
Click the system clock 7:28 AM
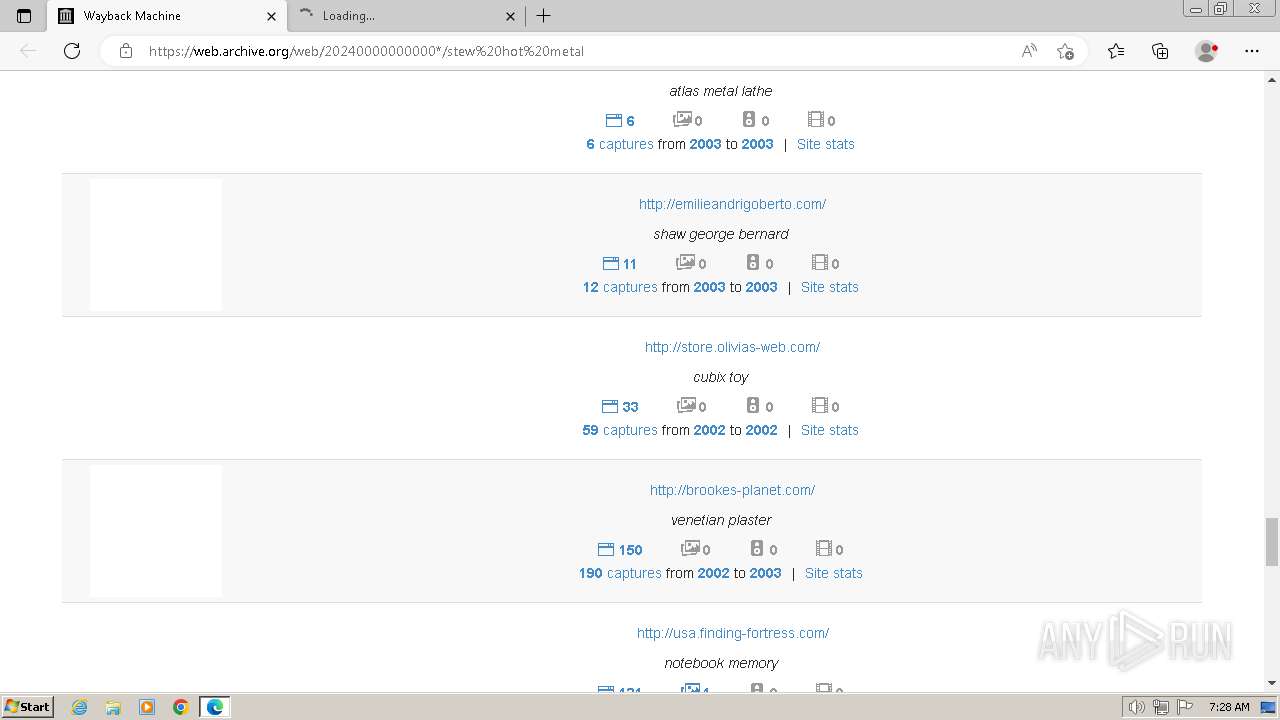click(x=1229, y=707)
